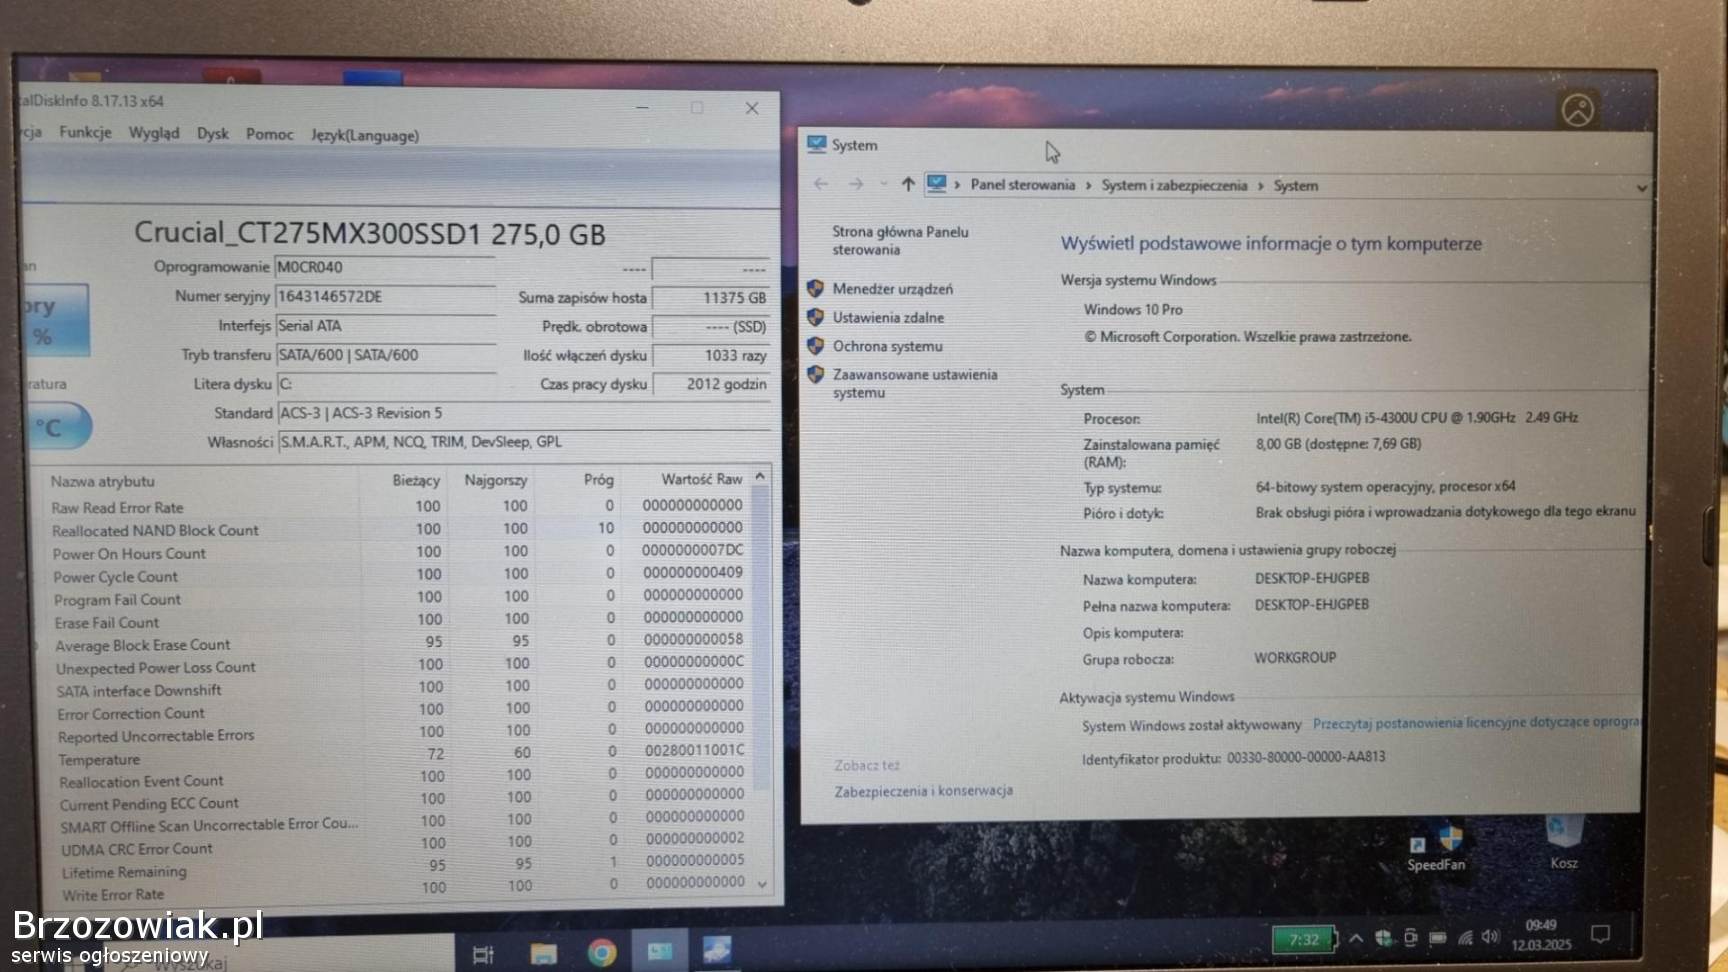
Task: Click System i zabezpieczenia breadcrumb
Action: (1174, 185)
